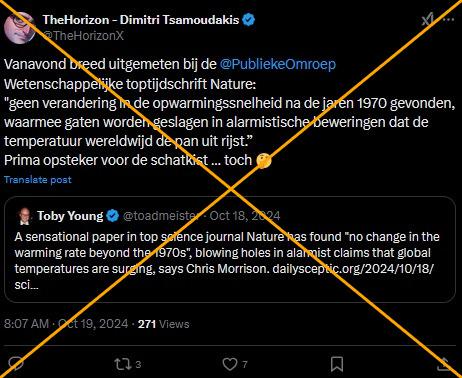The height and width of the screenshot is (378, 462).
Task: Open Dimitri Tsamoudakis profile avatar
Action: click(20, 28)
